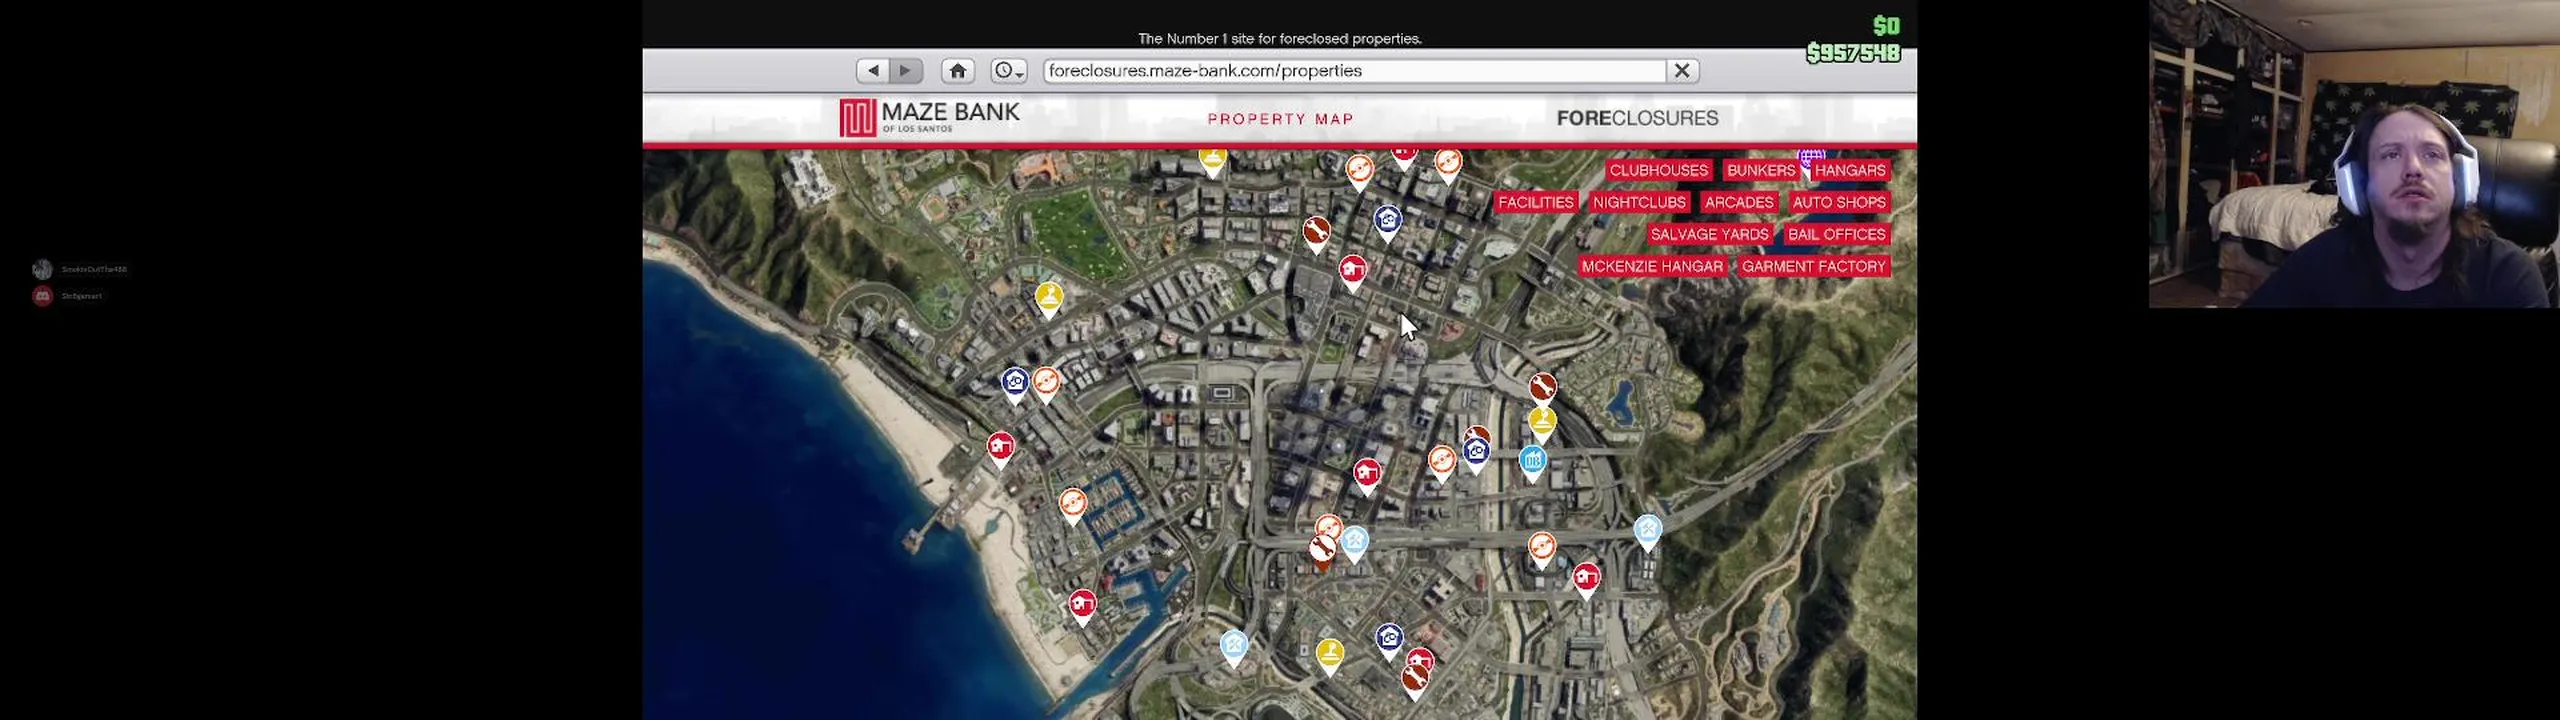Select the southernmost navy pin

[1389, 641]
